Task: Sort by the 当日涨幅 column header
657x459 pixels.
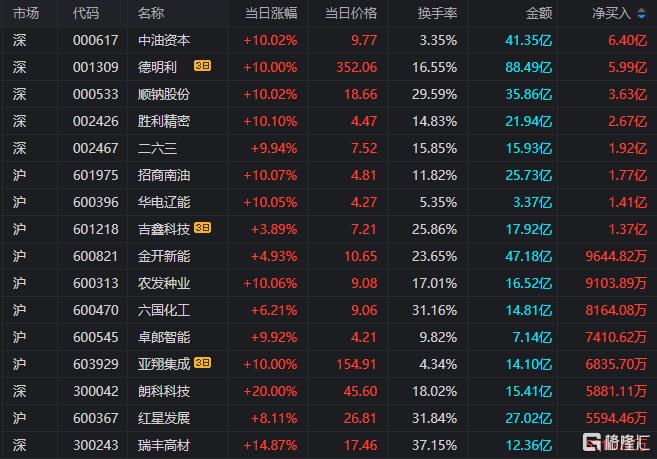Action: (270, 13)
